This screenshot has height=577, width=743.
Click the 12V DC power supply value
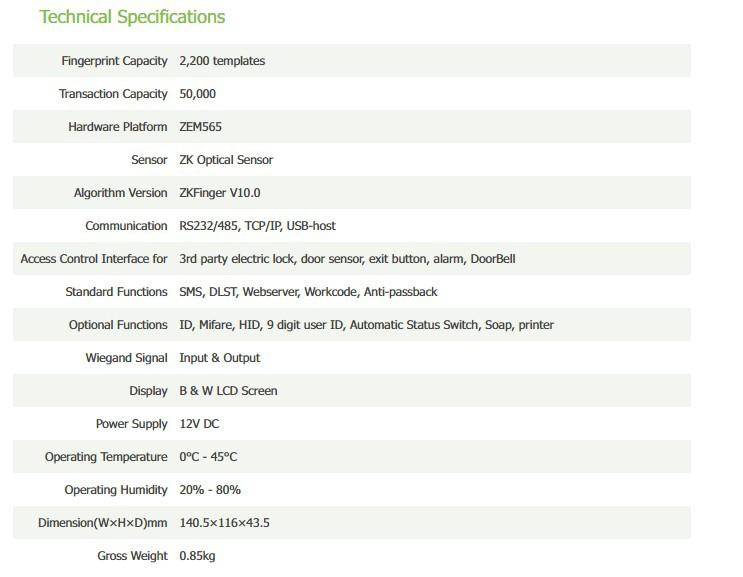tap(199, 424)
